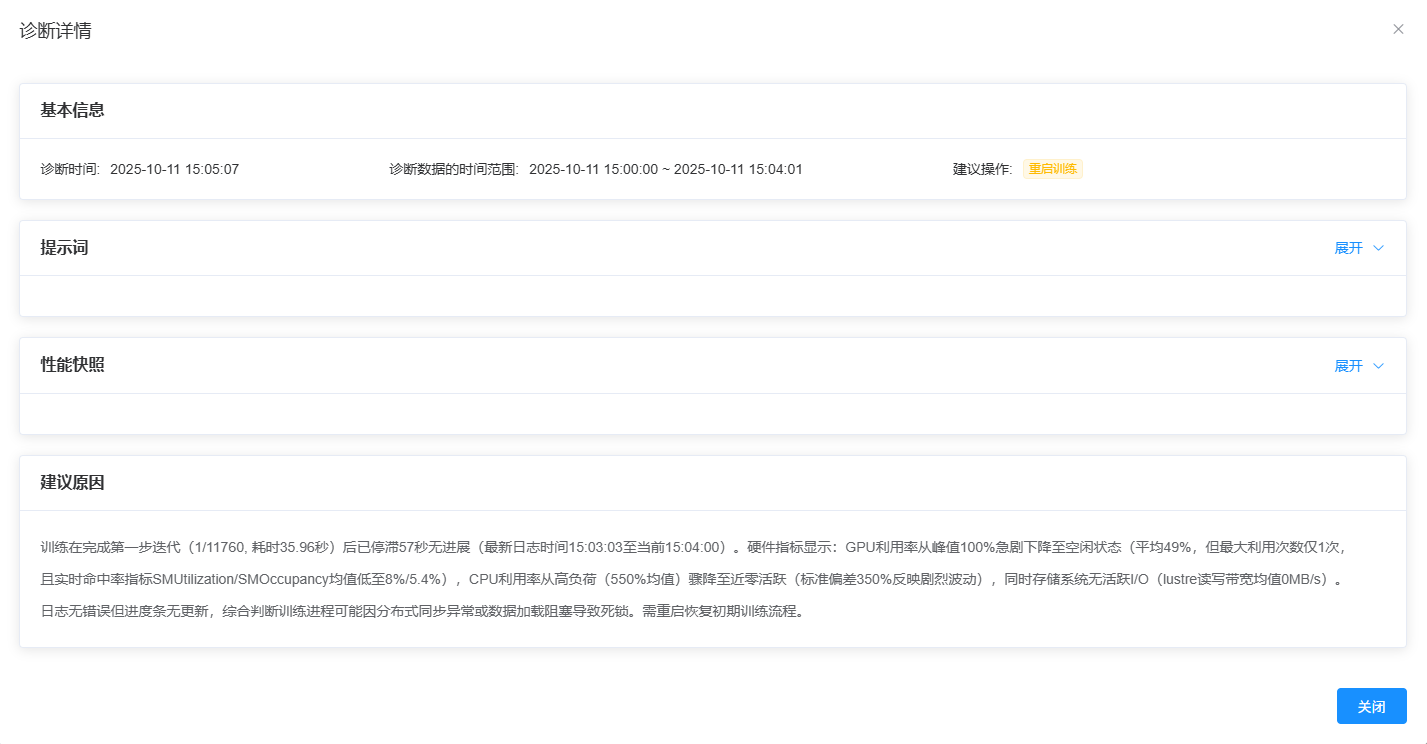Click the 重启训练 suggestion tag
Viewport: 1427px width, 744px height.
[x=1052, y=169]
